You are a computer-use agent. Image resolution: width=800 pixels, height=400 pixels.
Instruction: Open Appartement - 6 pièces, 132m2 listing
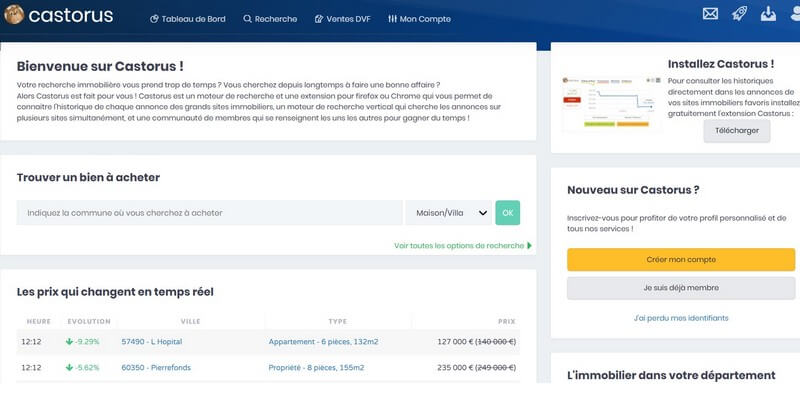(323, 342)
